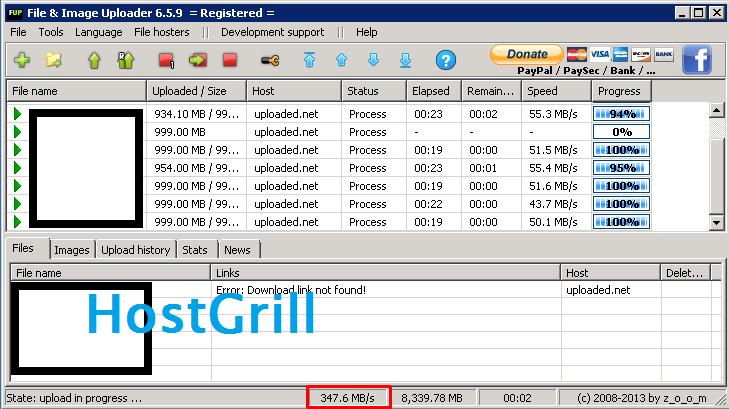
Task: Open the Facebook page icon
Action: click(x=697, y=60)
